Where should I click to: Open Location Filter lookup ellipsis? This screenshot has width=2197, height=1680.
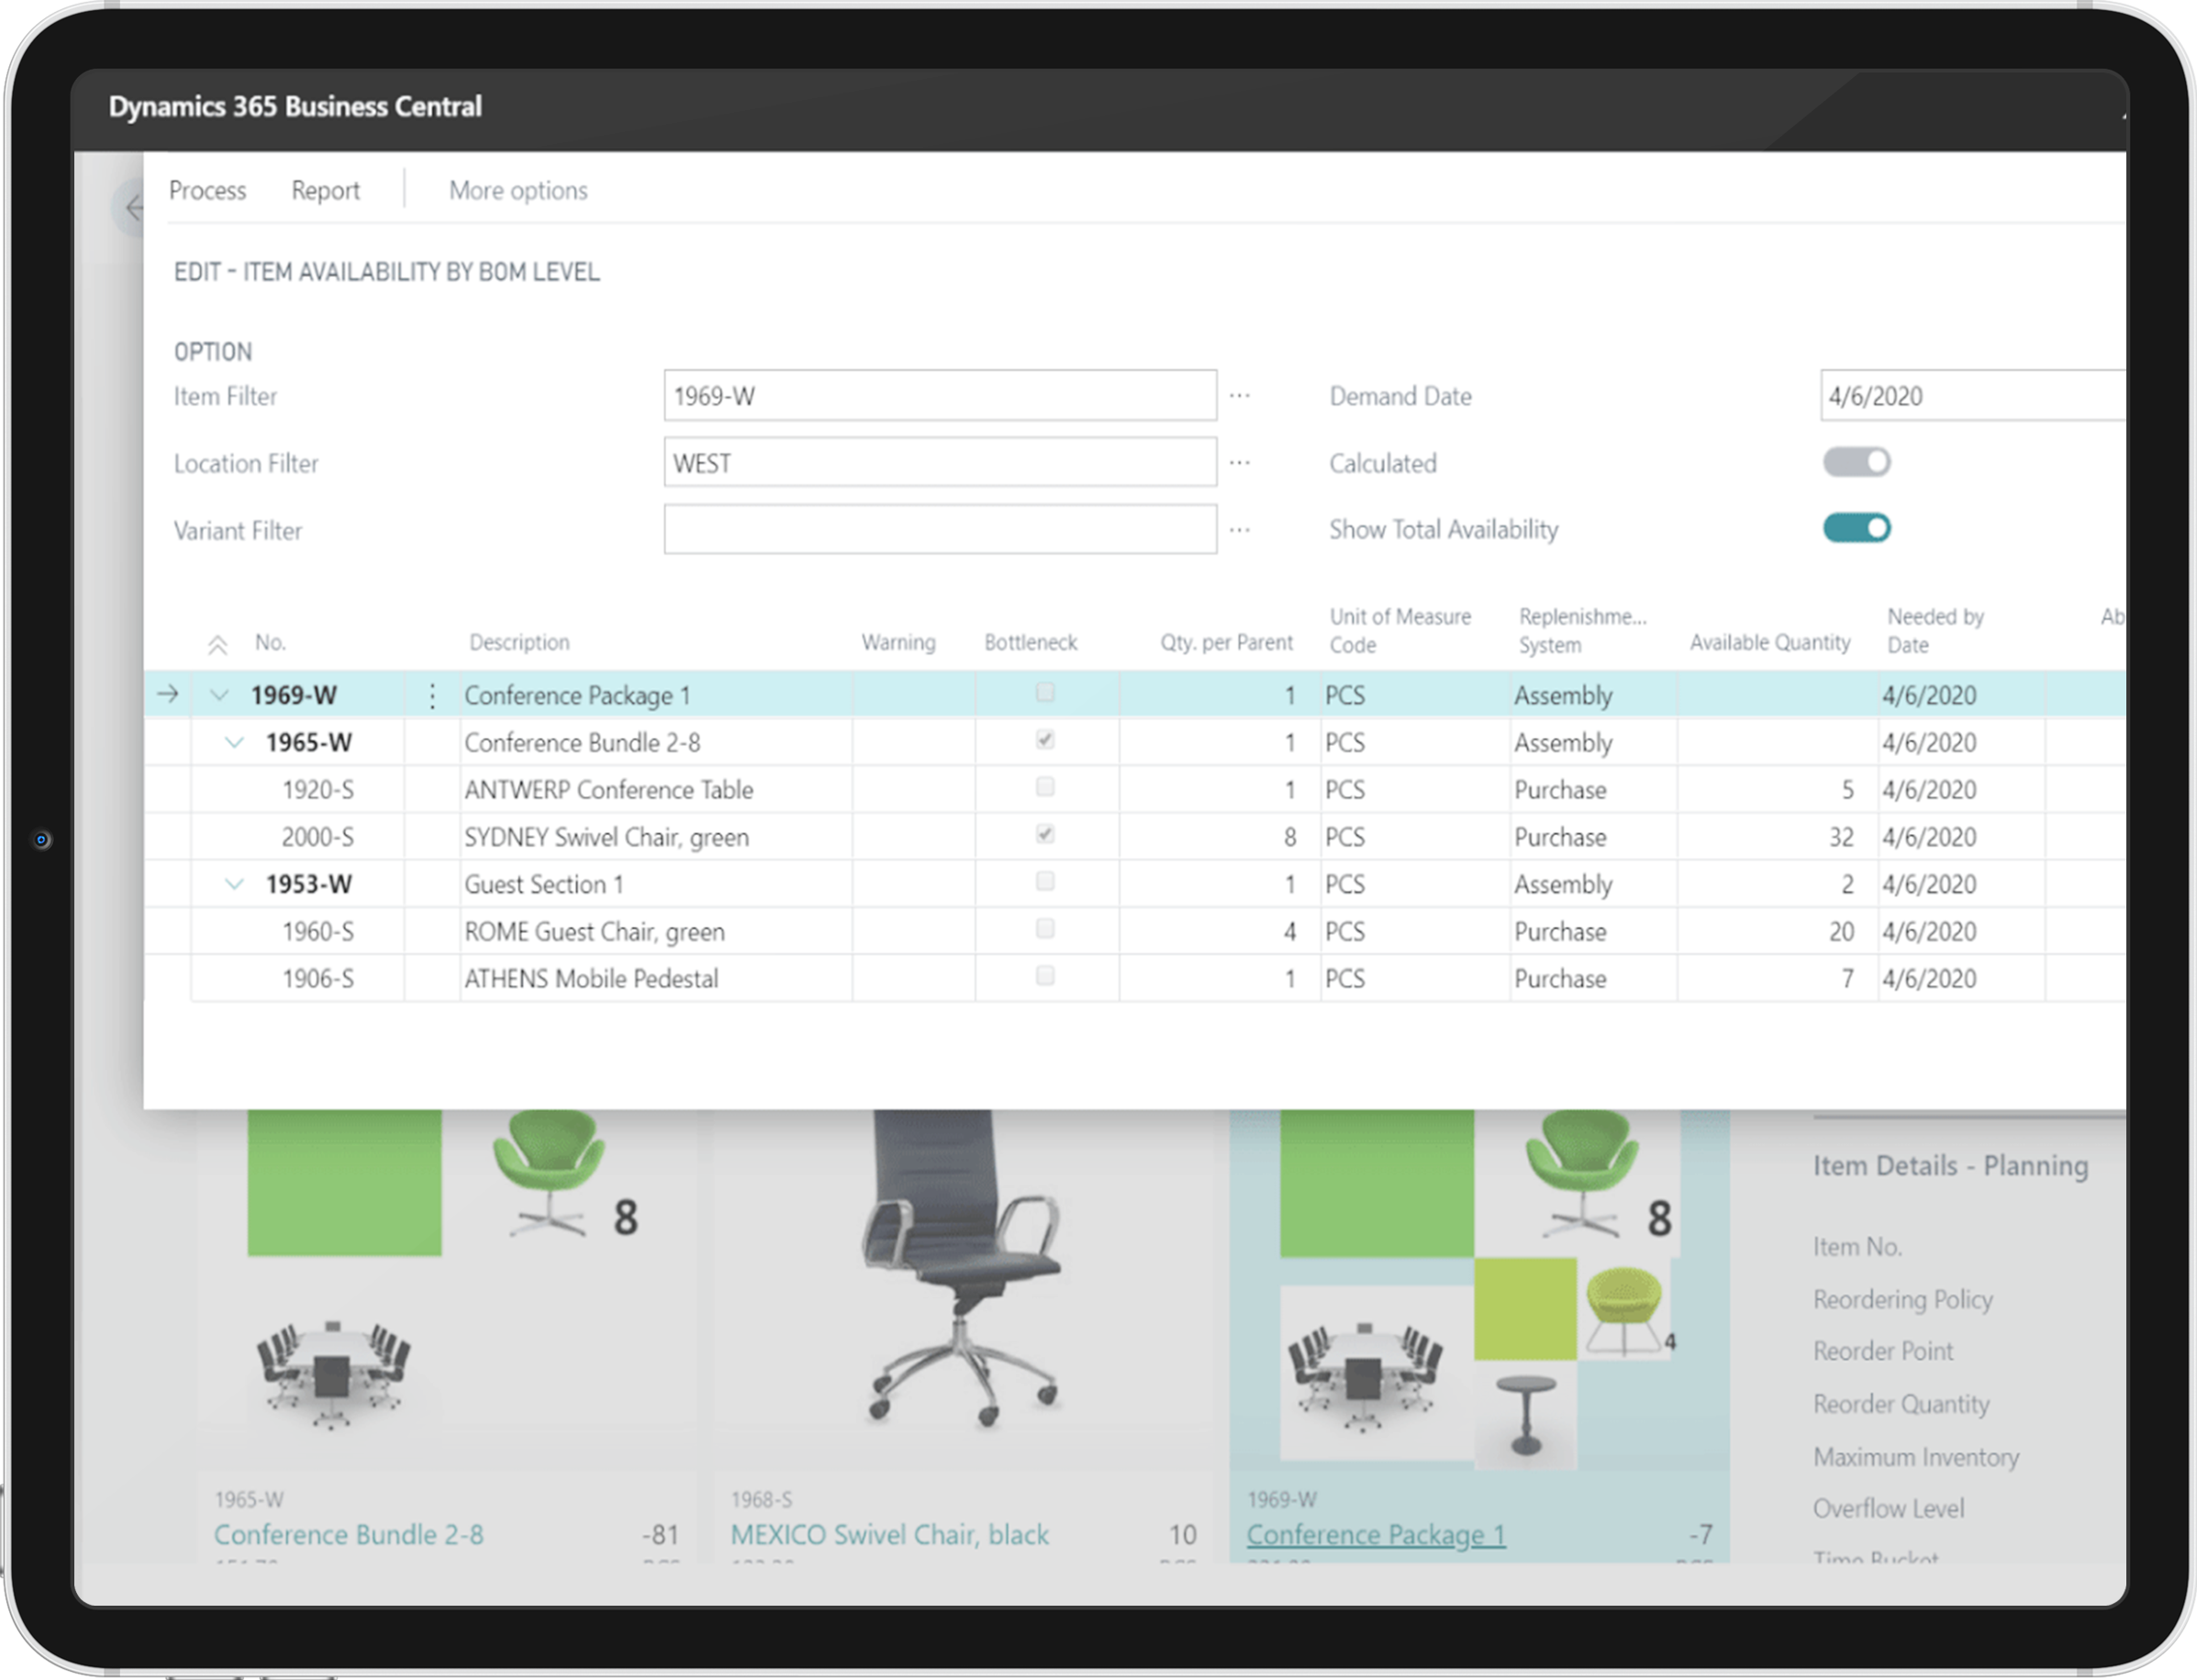click(1239, 463)
